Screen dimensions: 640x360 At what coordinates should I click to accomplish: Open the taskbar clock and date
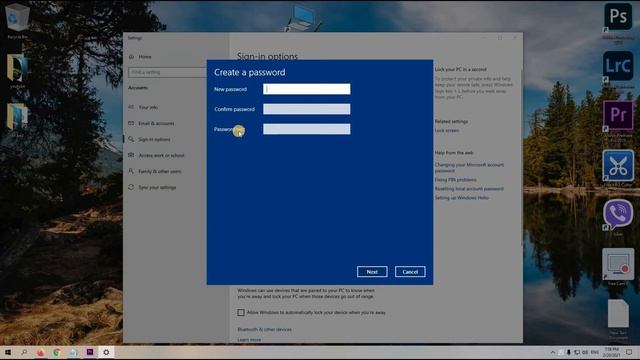(x=611, y=352)
